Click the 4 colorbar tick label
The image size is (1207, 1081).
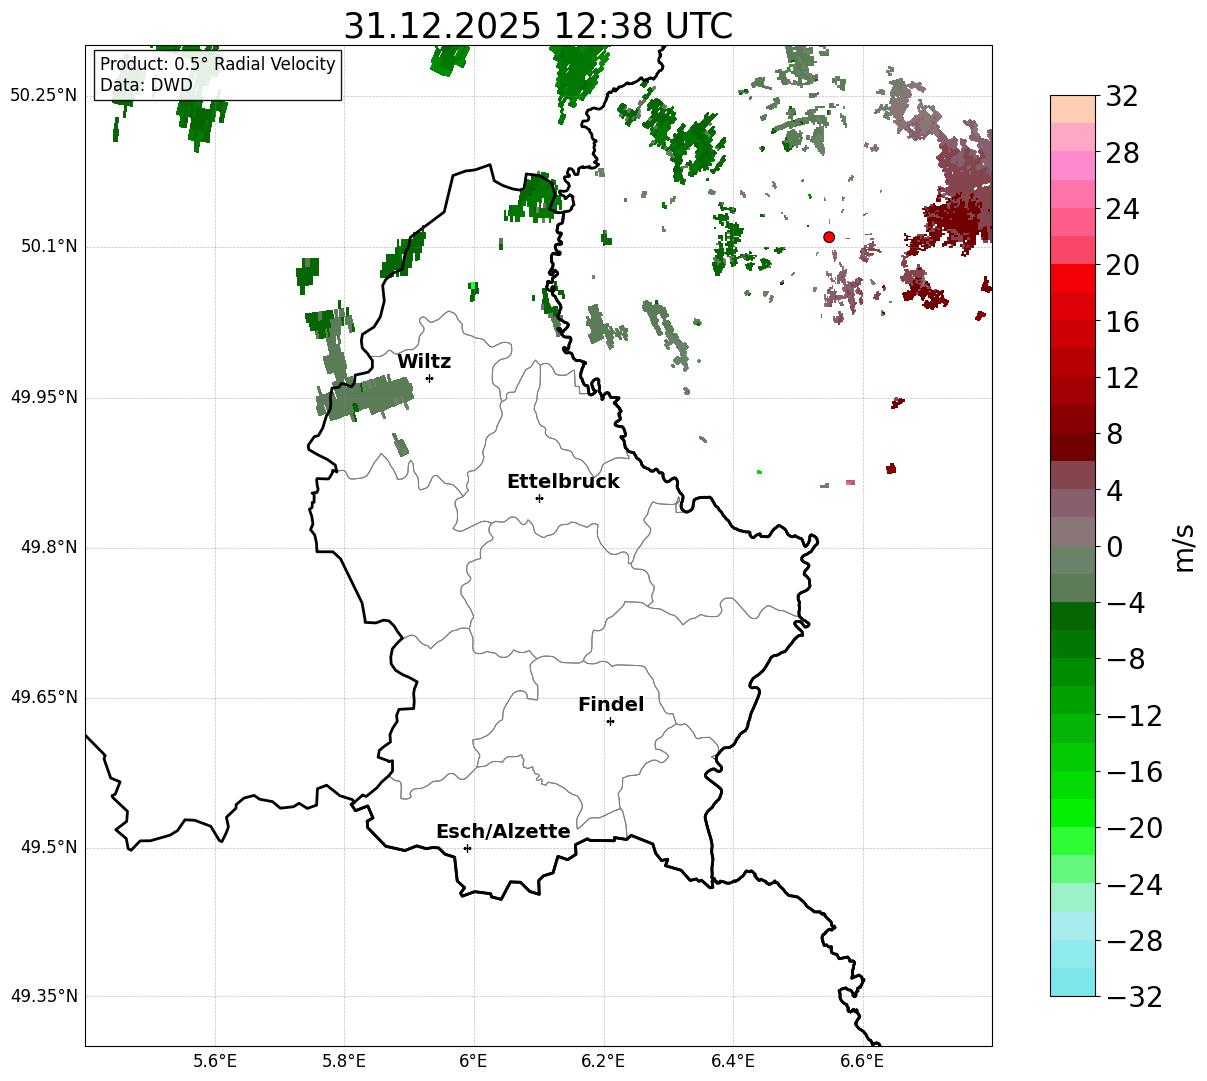point(1114,491)
